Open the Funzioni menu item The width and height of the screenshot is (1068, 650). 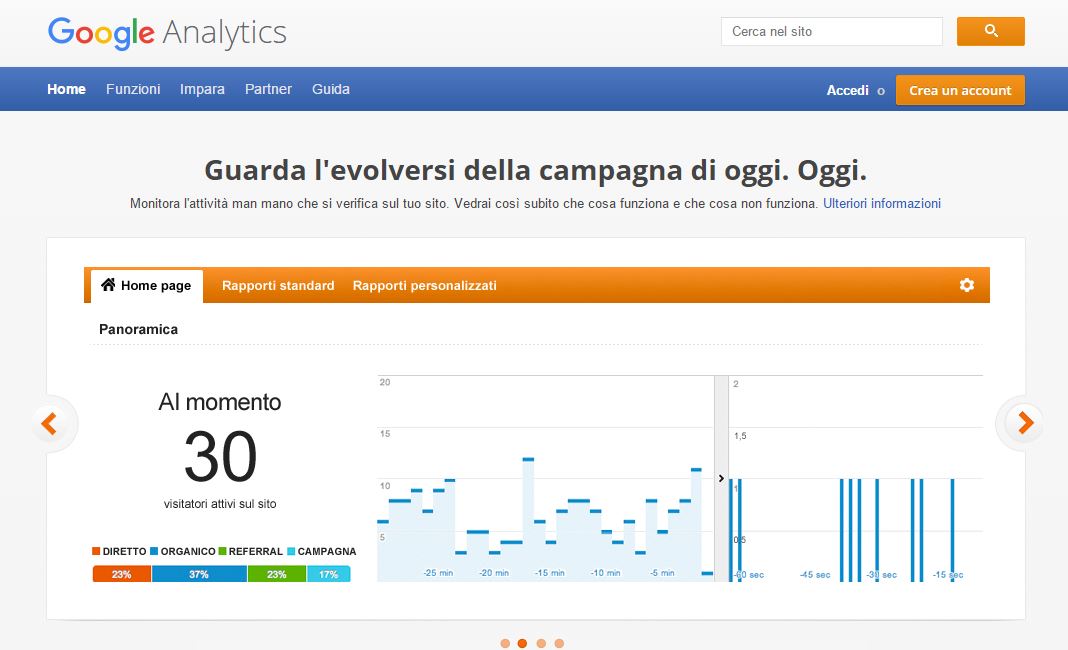(x=133, y=89)
